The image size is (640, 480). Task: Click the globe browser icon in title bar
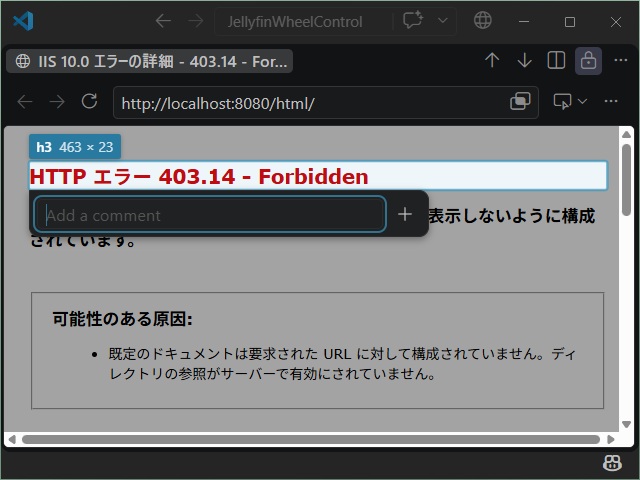pos(482,20)
